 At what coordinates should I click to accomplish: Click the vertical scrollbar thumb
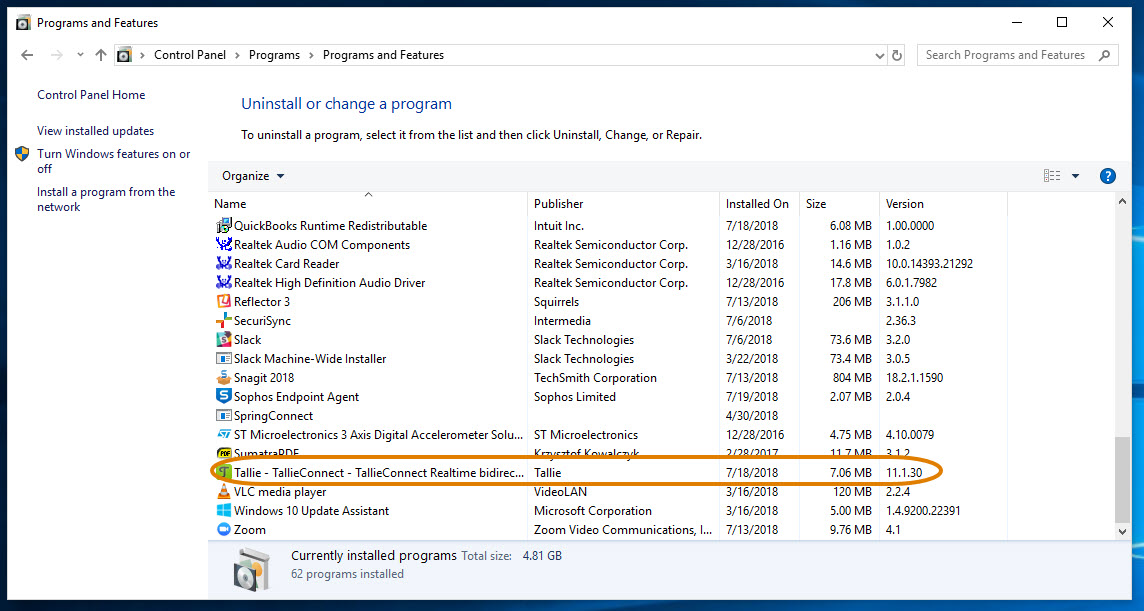tap(1123, 480)
